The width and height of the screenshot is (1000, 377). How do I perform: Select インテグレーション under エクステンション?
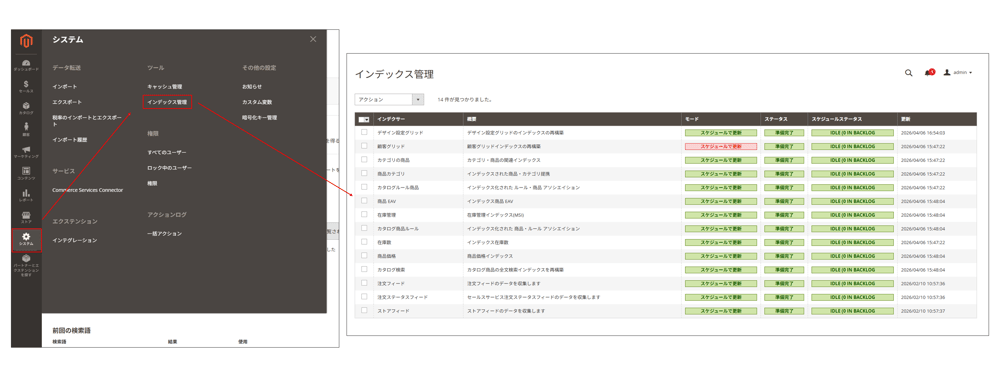click(x=75, y=240)
